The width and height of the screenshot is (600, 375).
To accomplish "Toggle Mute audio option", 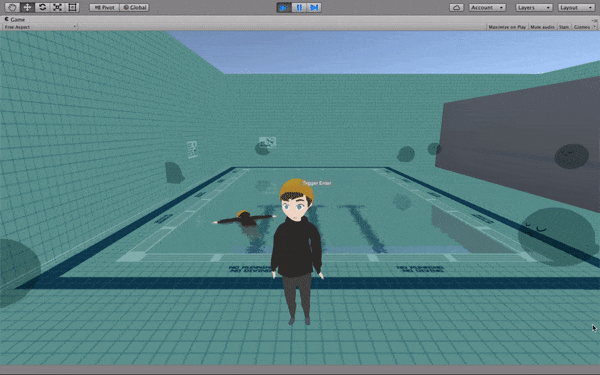I will pos(542,27).
